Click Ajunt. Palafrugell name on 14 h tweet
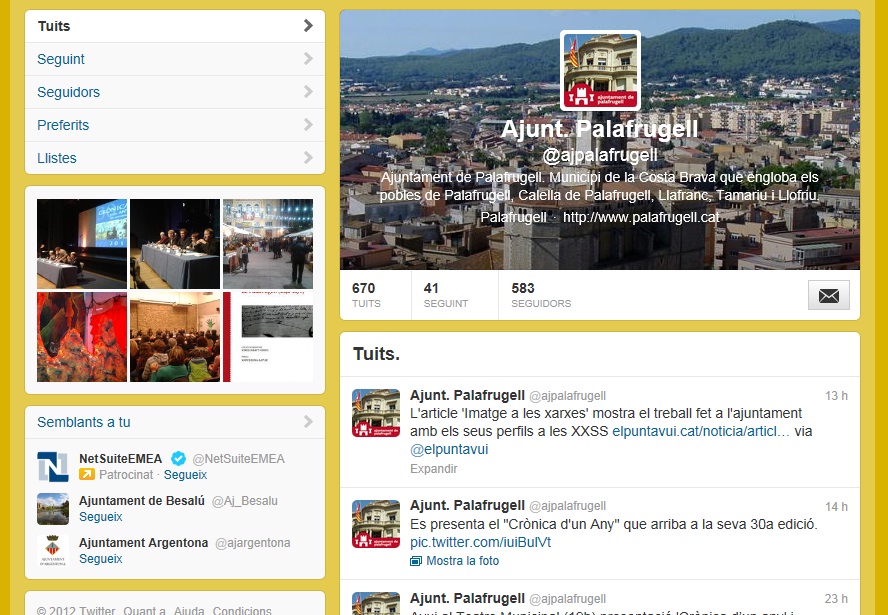 click(x=467, y=505)
